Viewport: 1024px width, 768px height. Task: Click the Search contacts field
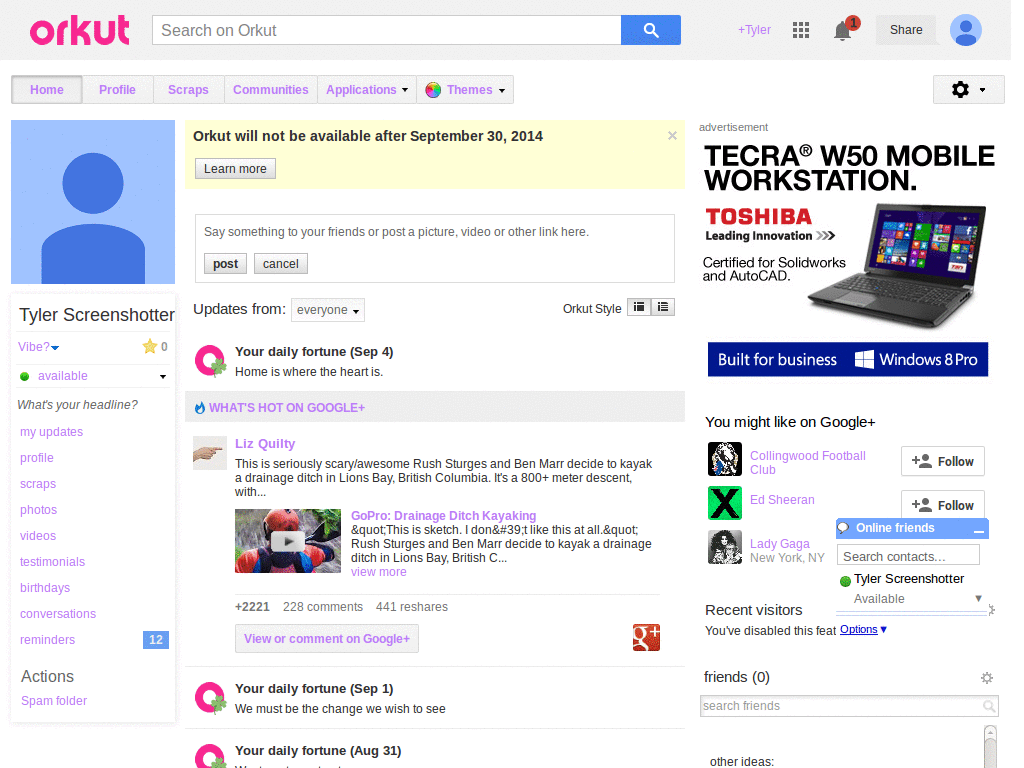pos(908,556)
